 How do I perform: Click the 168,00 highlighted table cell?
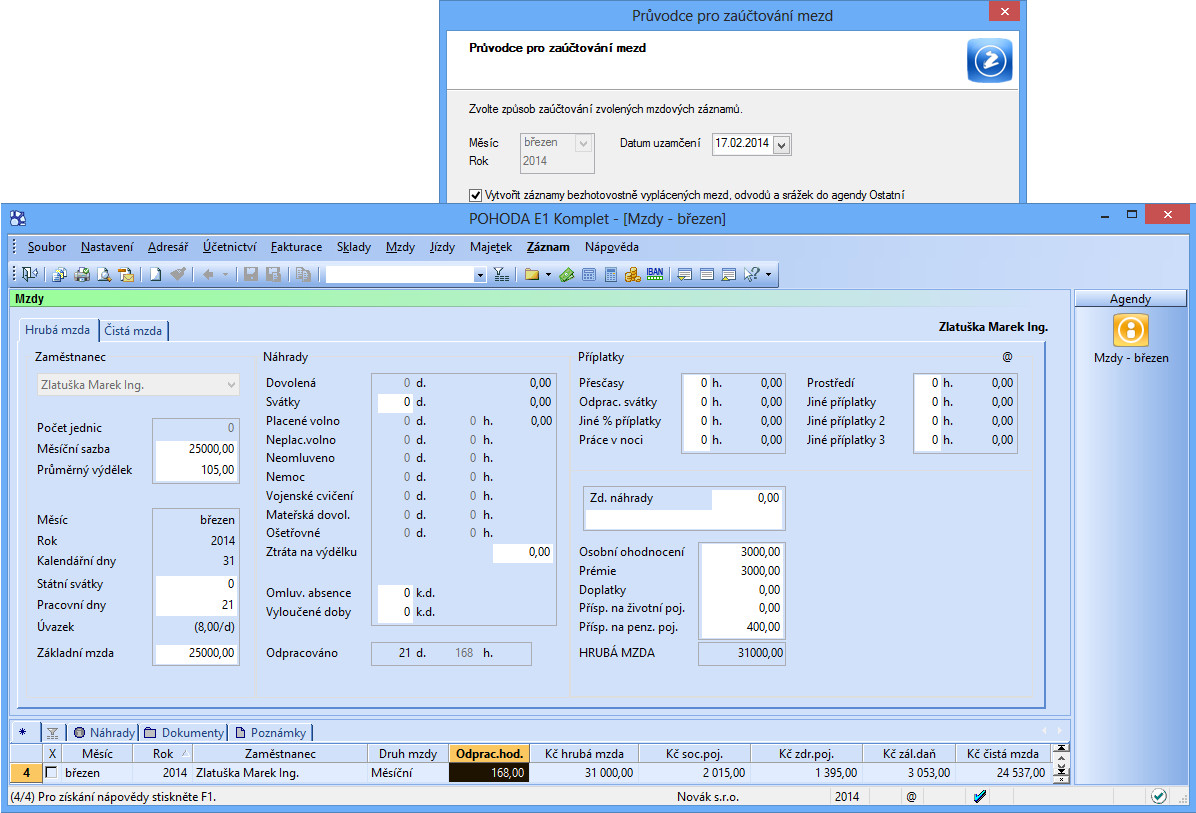point(489,773)
